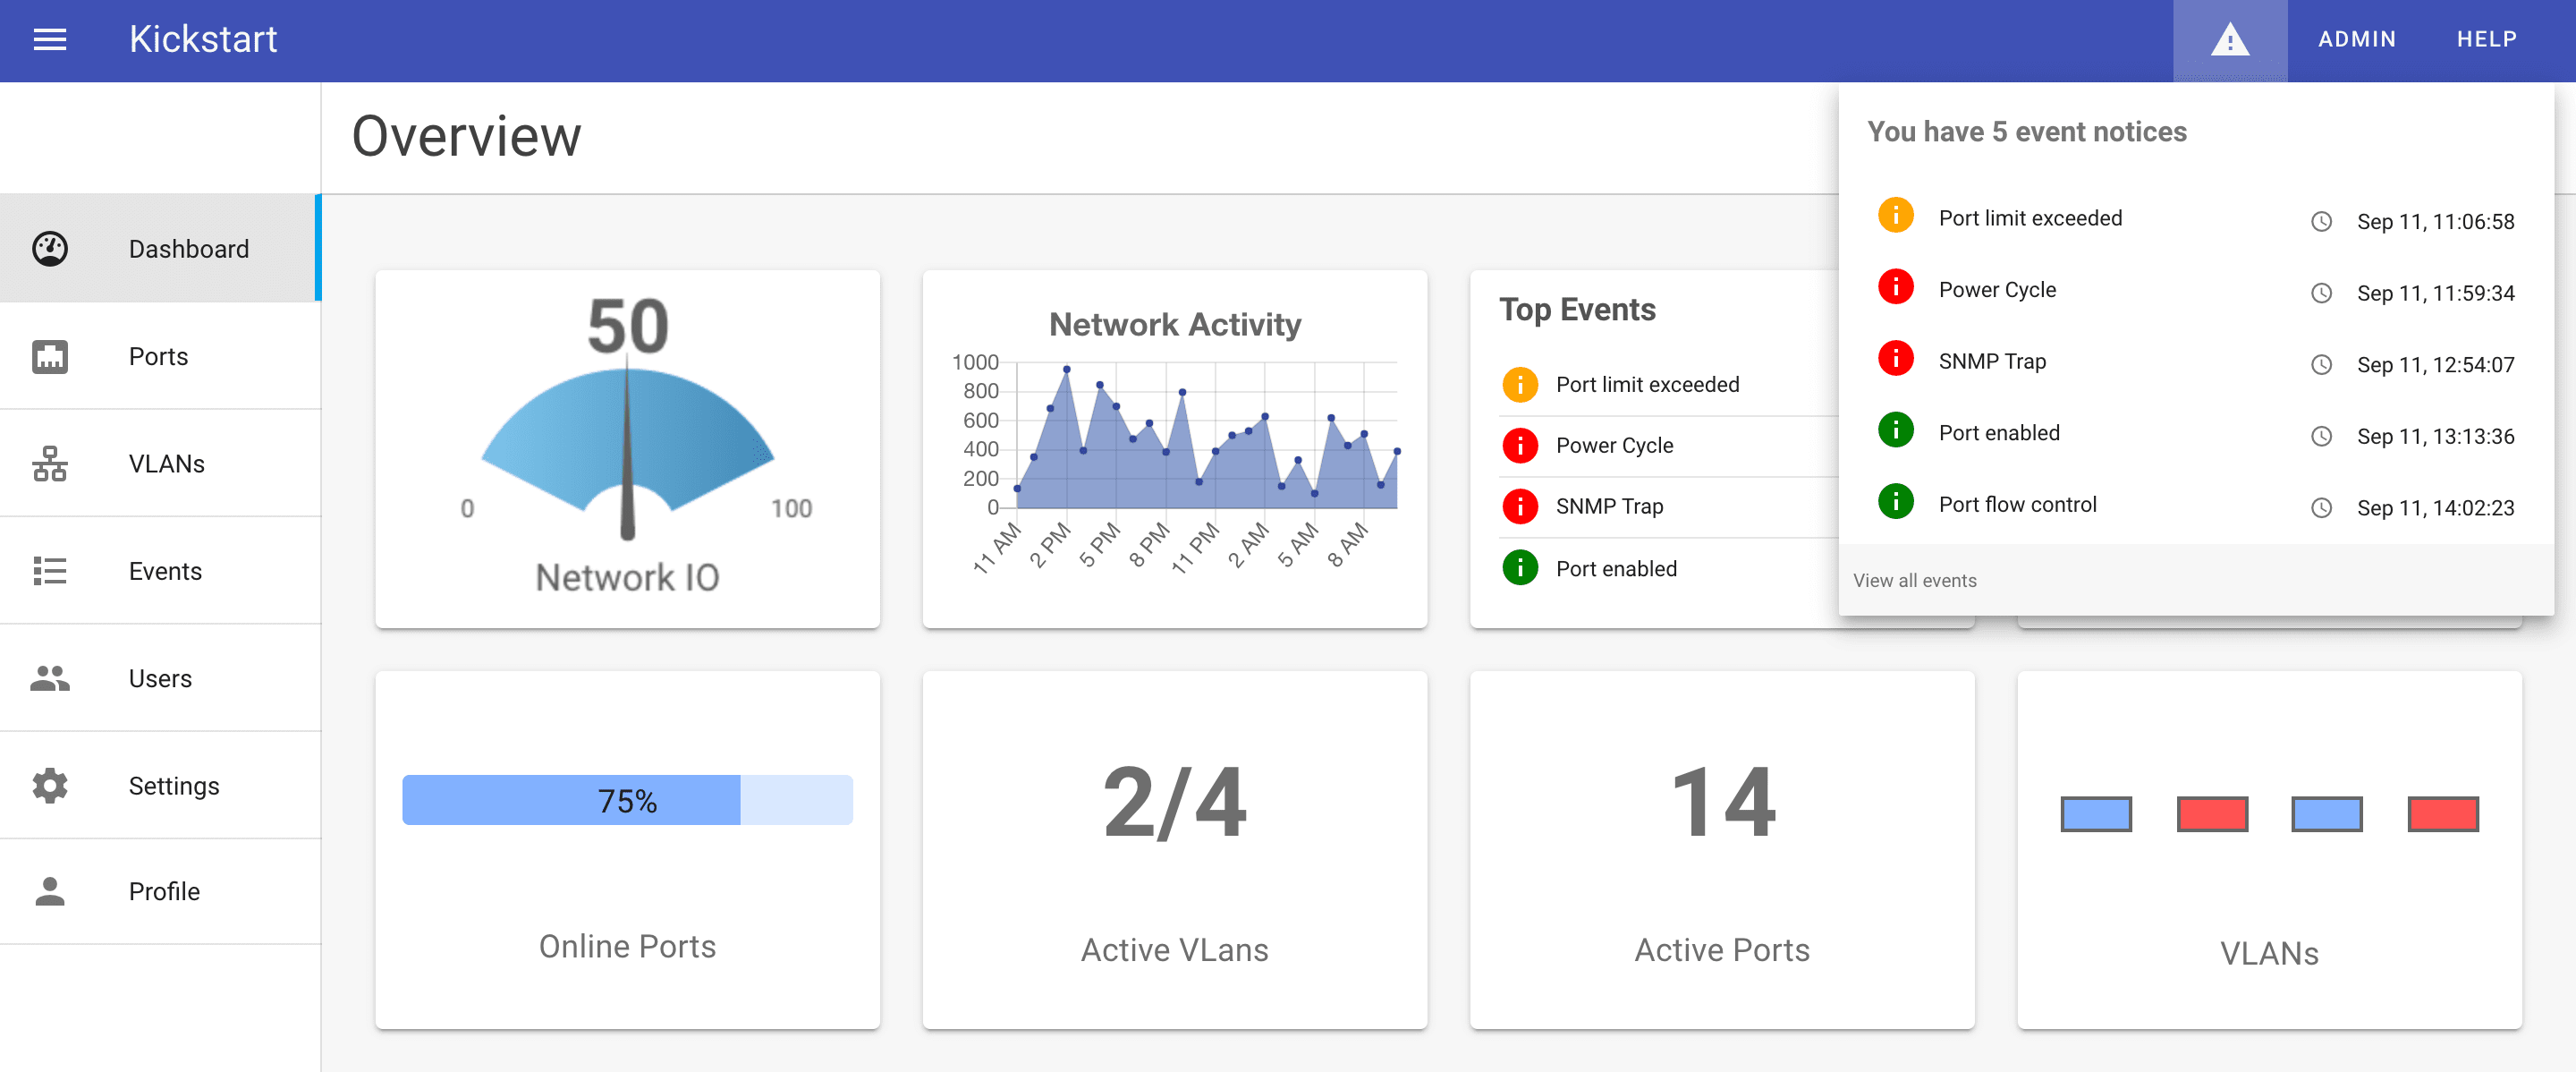Viewport: 2576px width, 1072px height.
Task: Follow the View all events link
Action: 1914,580
